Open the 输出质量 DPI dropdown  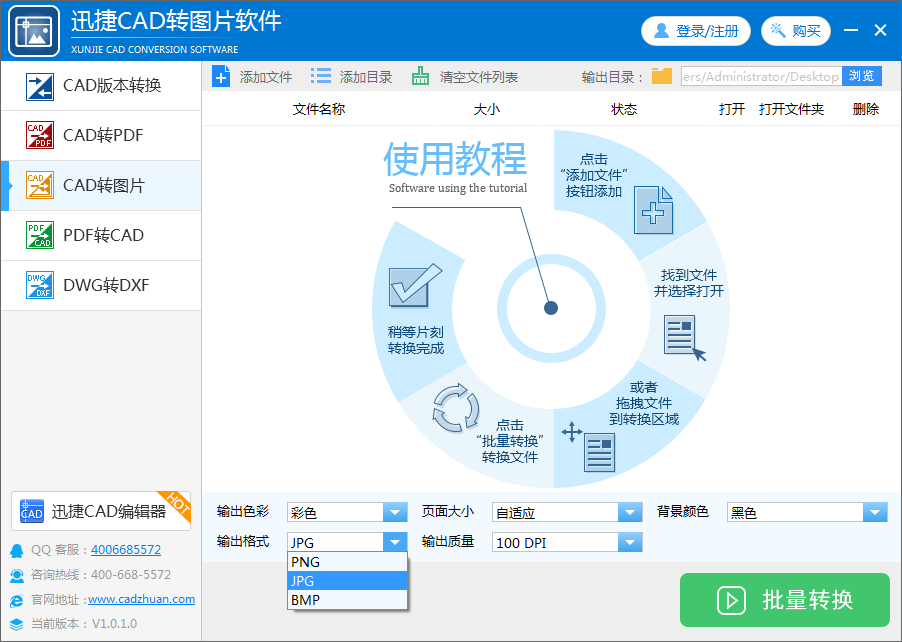[x=633, y=541]
